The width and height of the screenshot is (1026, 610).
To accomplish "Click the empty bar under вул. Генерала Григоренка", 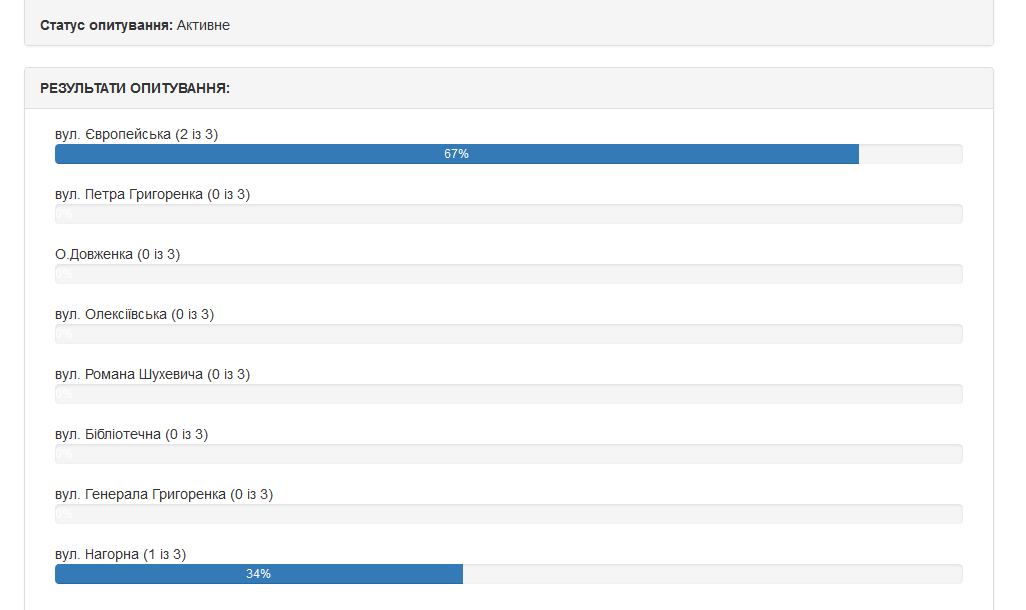I will point(508,514).
